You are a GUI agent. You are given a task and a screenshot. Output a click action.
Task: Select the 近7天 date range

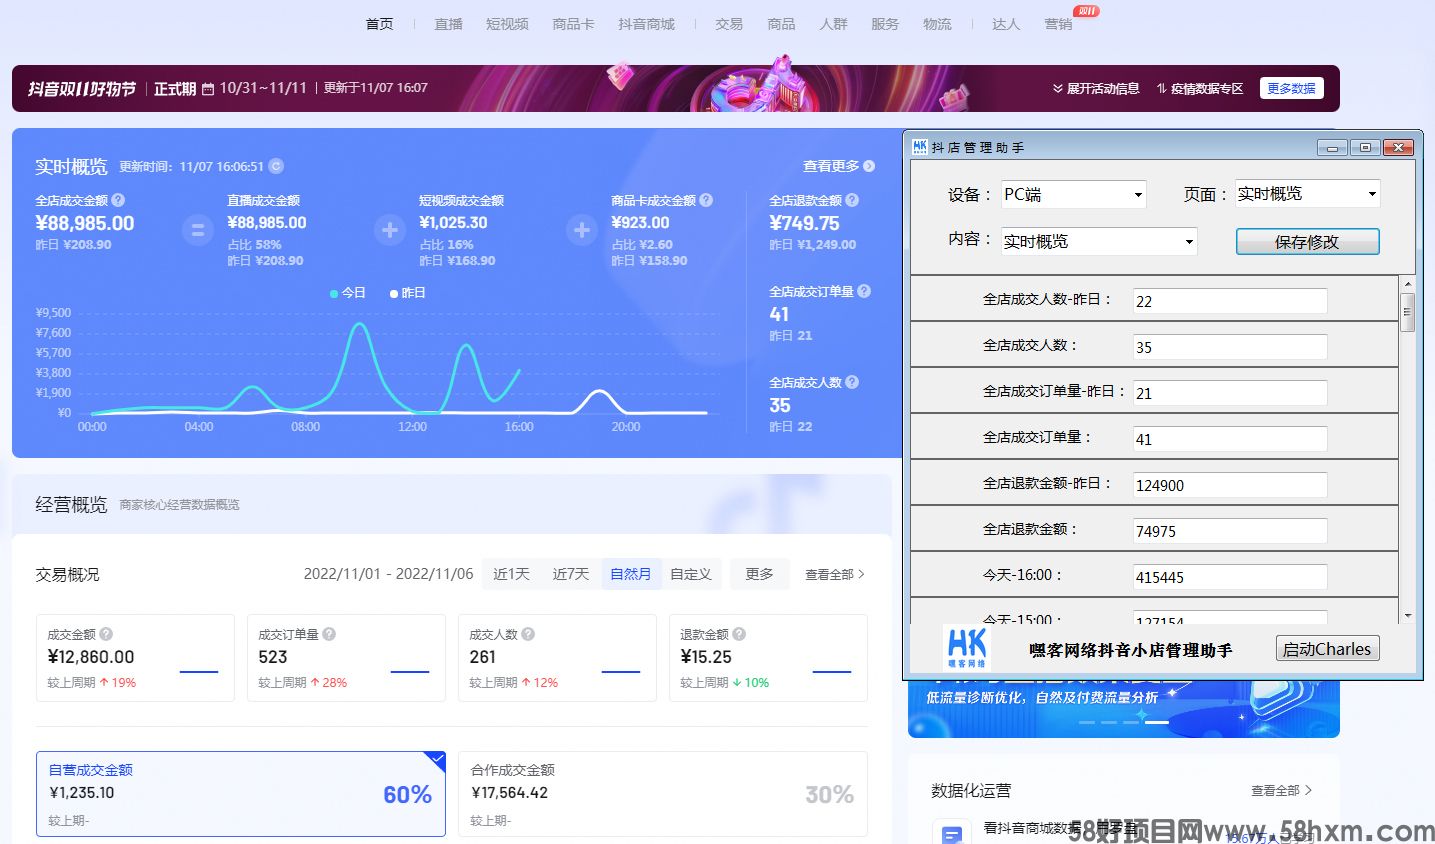click(x=571, y=574)
